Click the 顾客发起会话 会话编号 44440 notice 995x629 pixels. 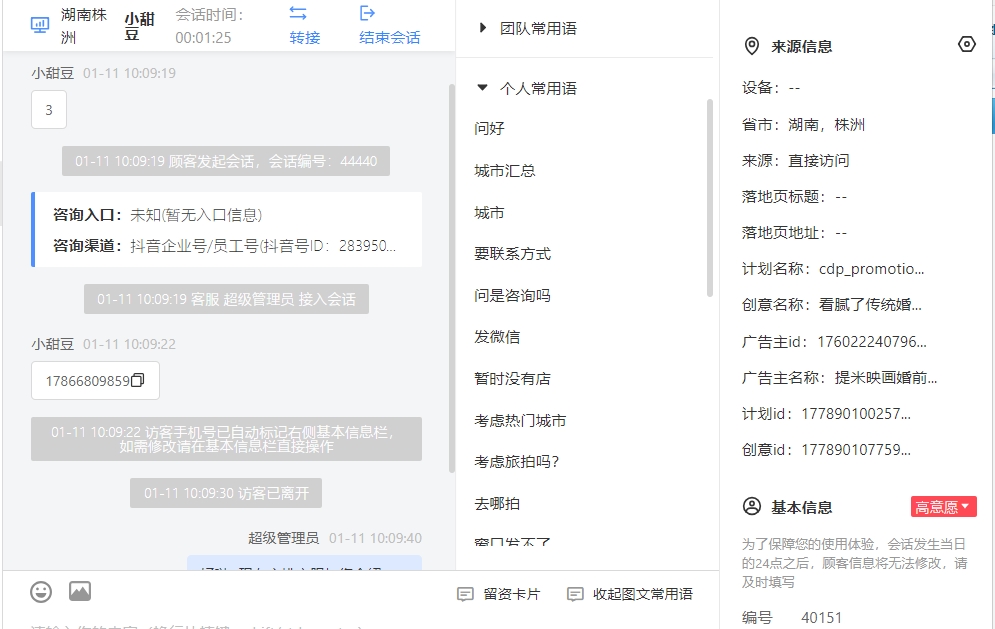coord(226,161)
